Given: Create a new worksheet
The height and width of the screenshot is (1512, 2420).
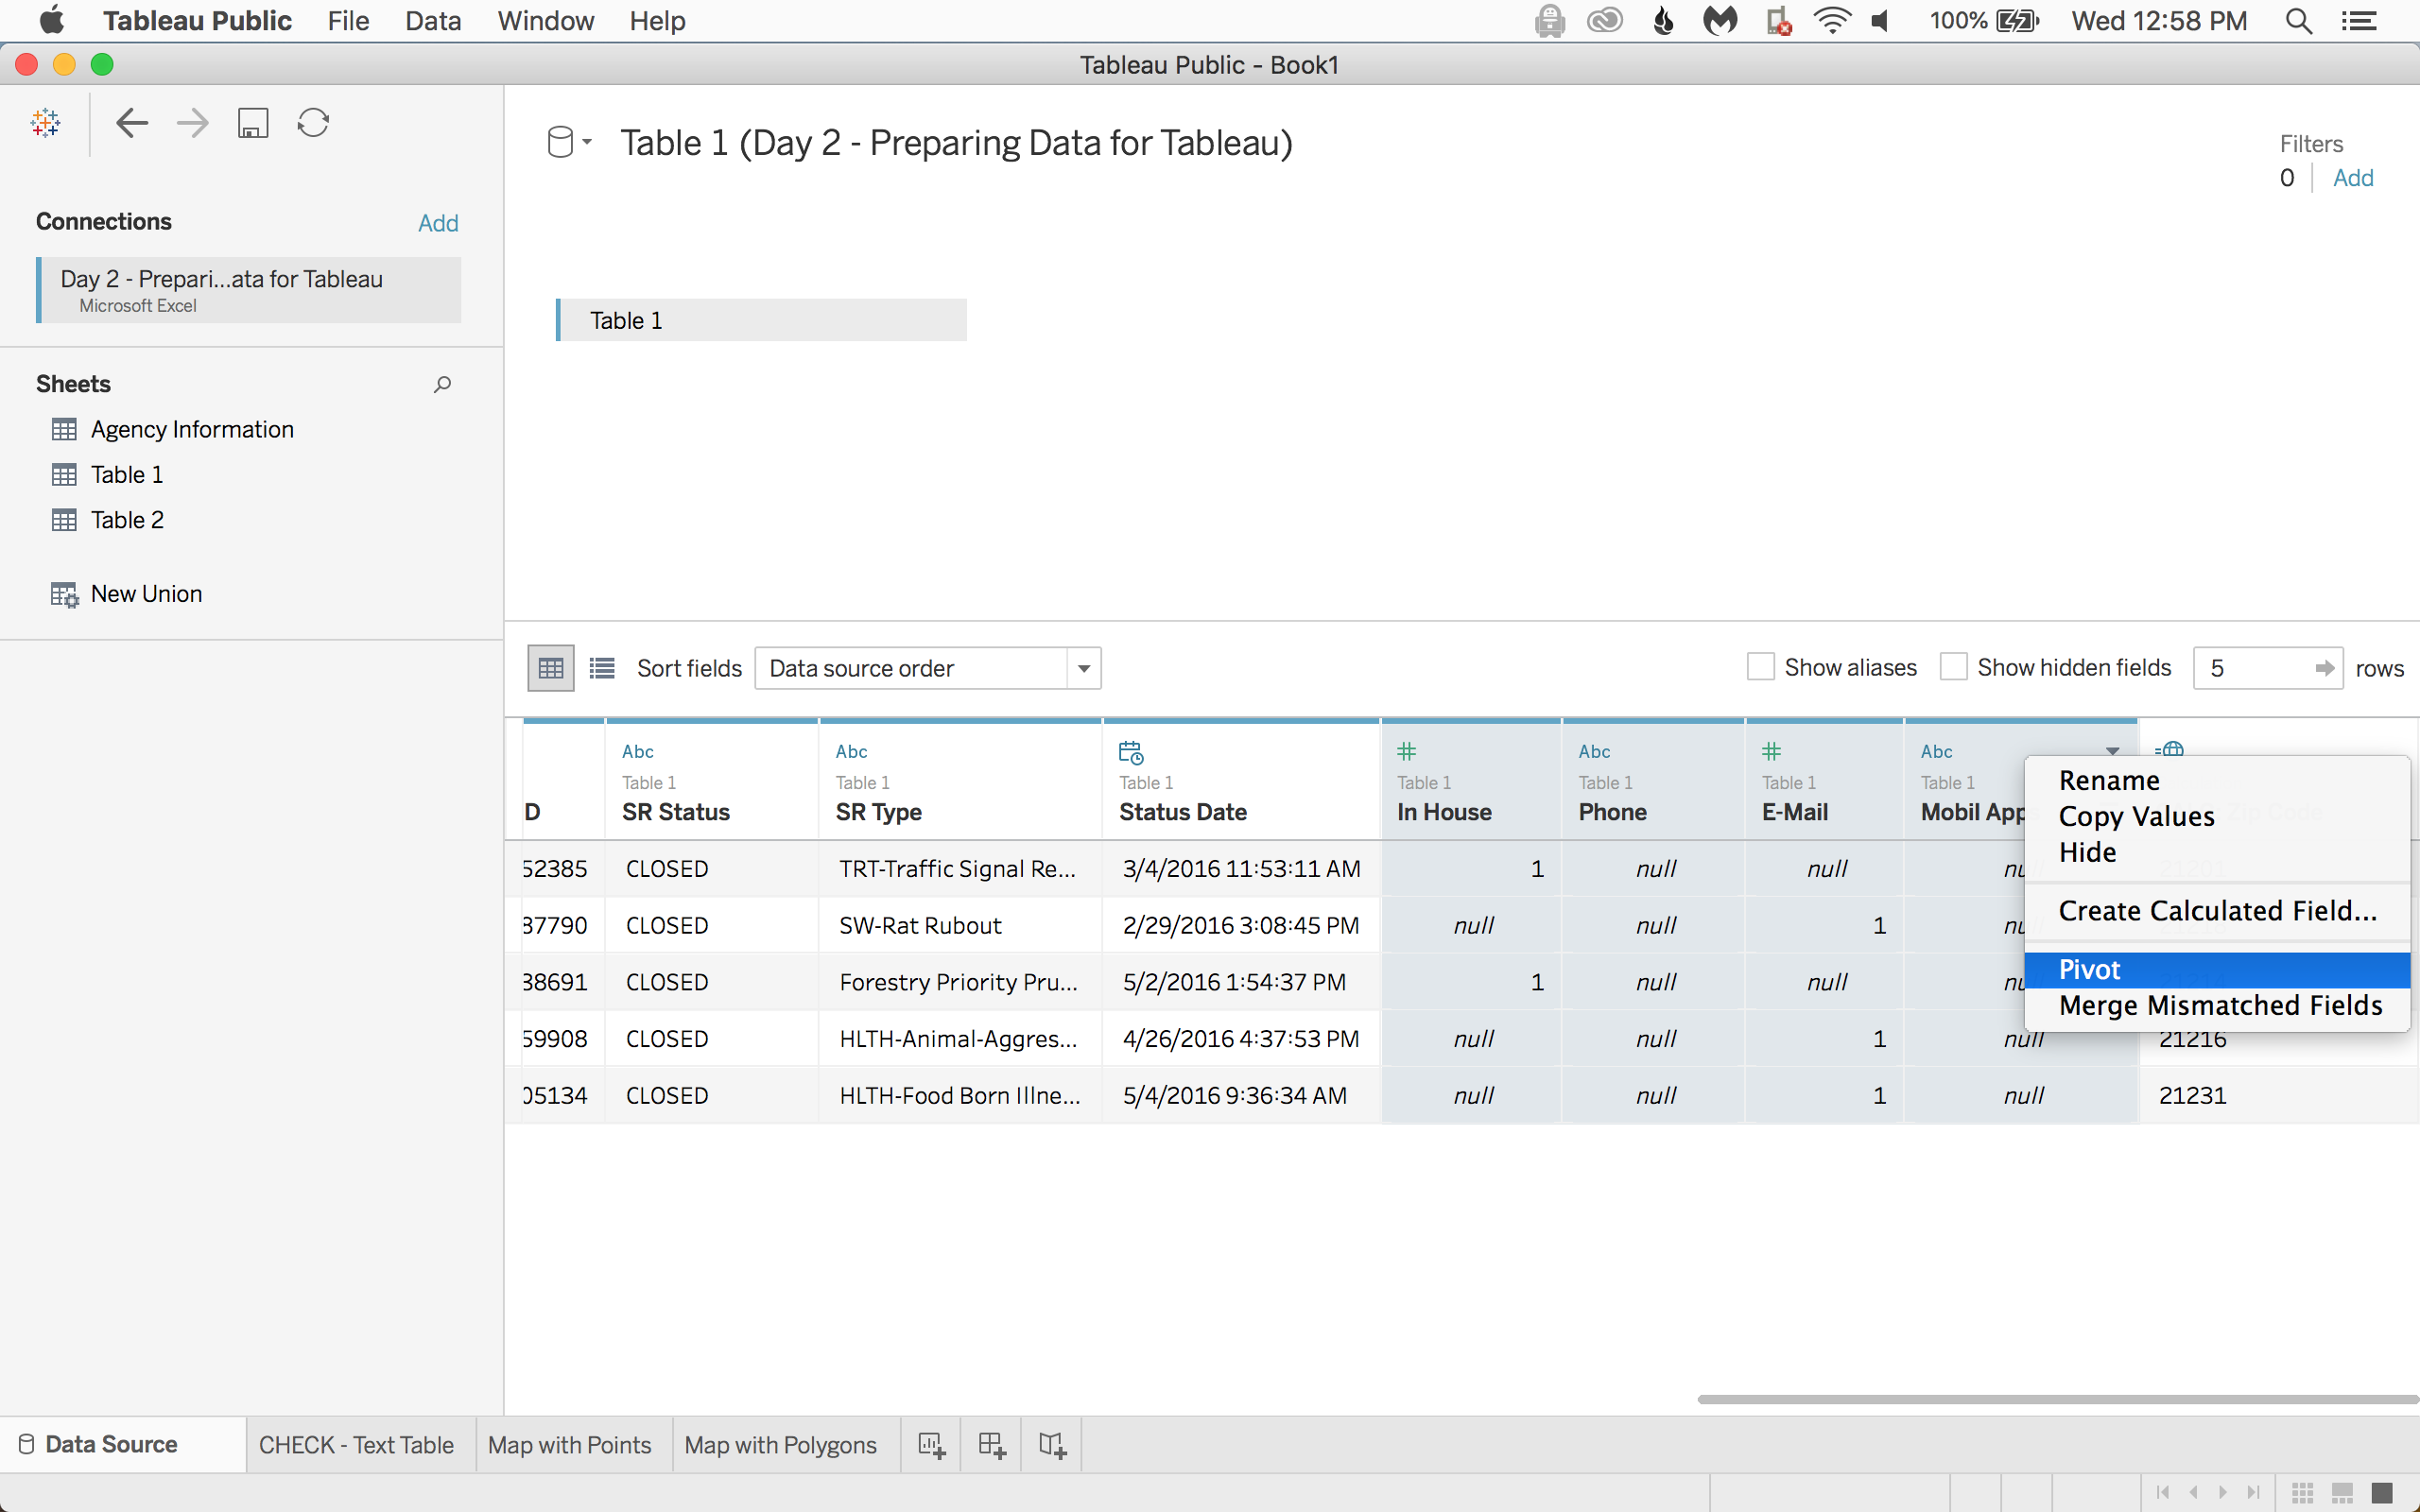Looking at the screenshot, I should pyautogui.click(x=931, y=1445).
